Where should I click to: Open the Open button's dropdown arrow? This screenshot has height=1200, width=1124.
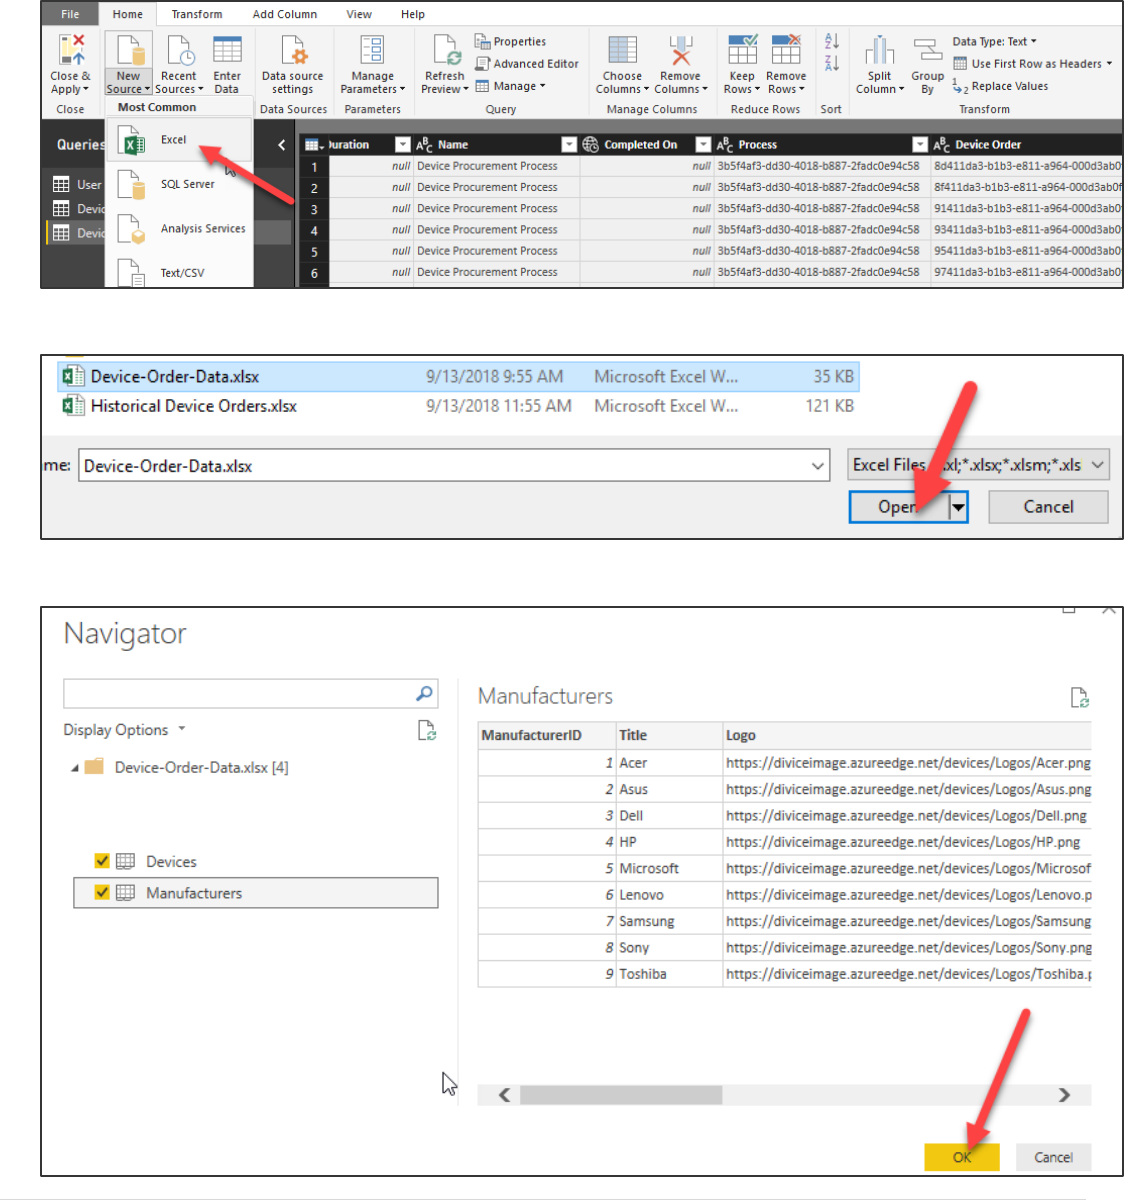(x=958, y=507)
